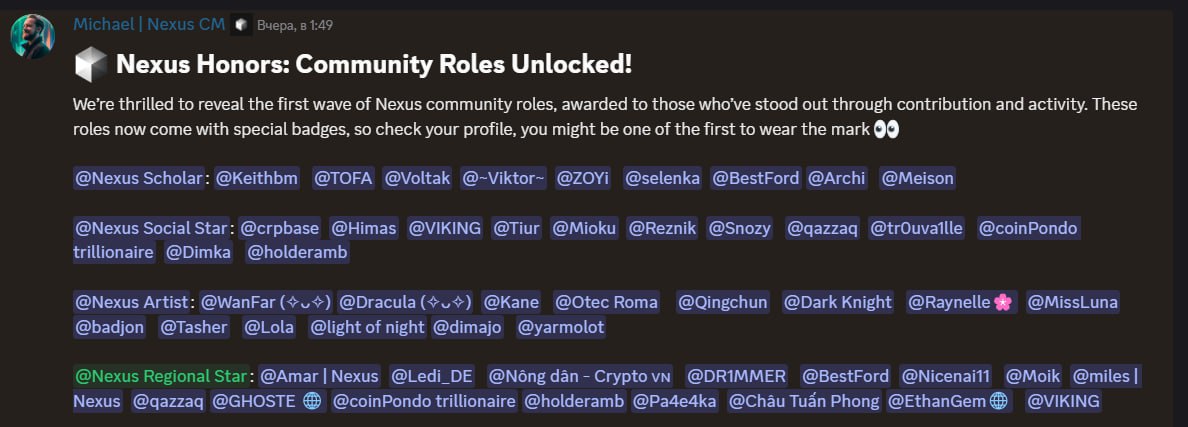Click the @Amar | Nexus mention
1188x427 pixels.
tap(318, 376)
